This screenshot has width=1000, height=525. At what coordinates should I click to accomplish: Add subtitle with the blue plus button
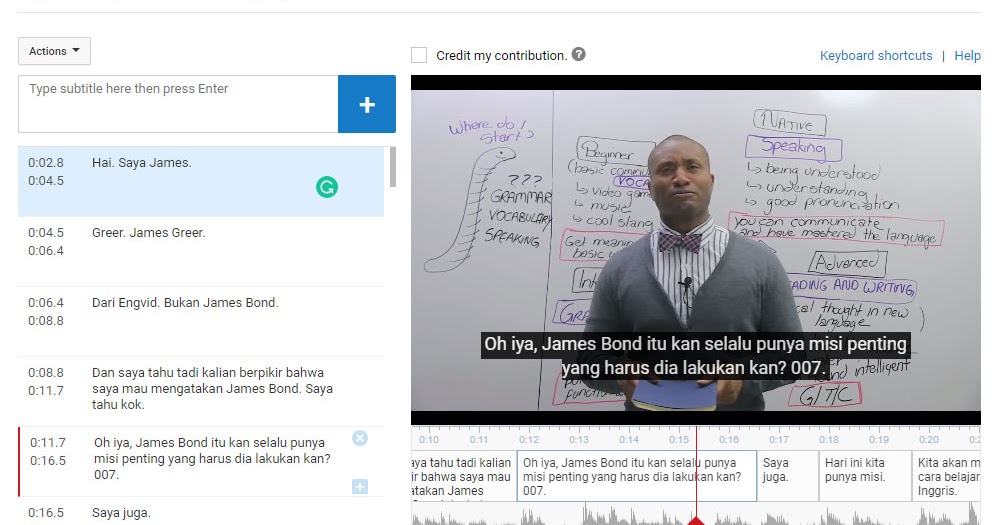point(367,104)
